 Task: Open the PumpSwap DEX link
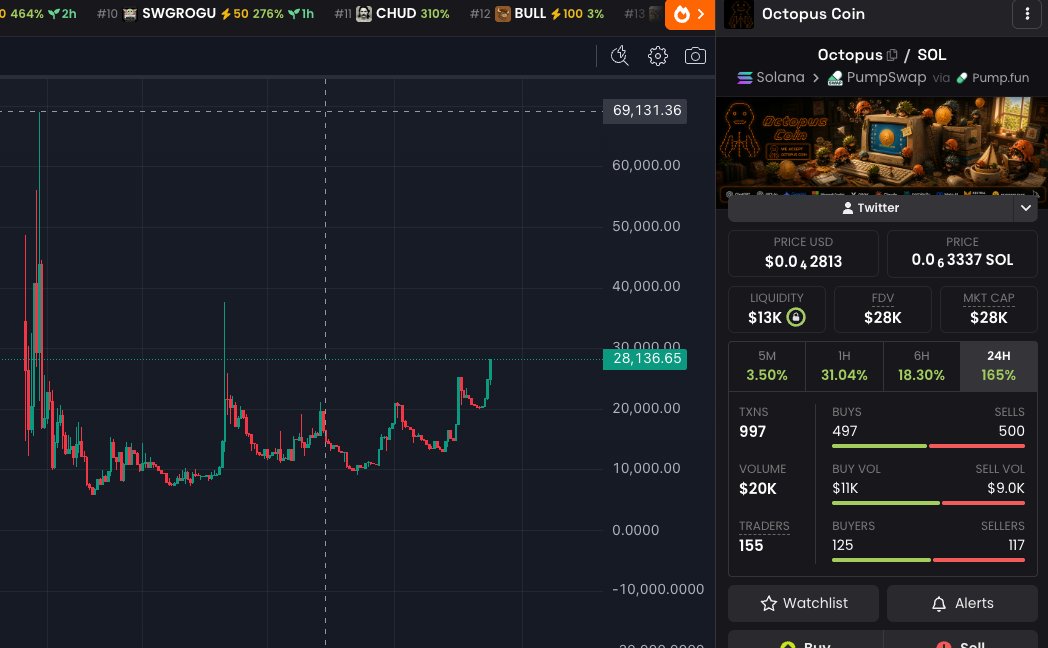coord(877,77)
